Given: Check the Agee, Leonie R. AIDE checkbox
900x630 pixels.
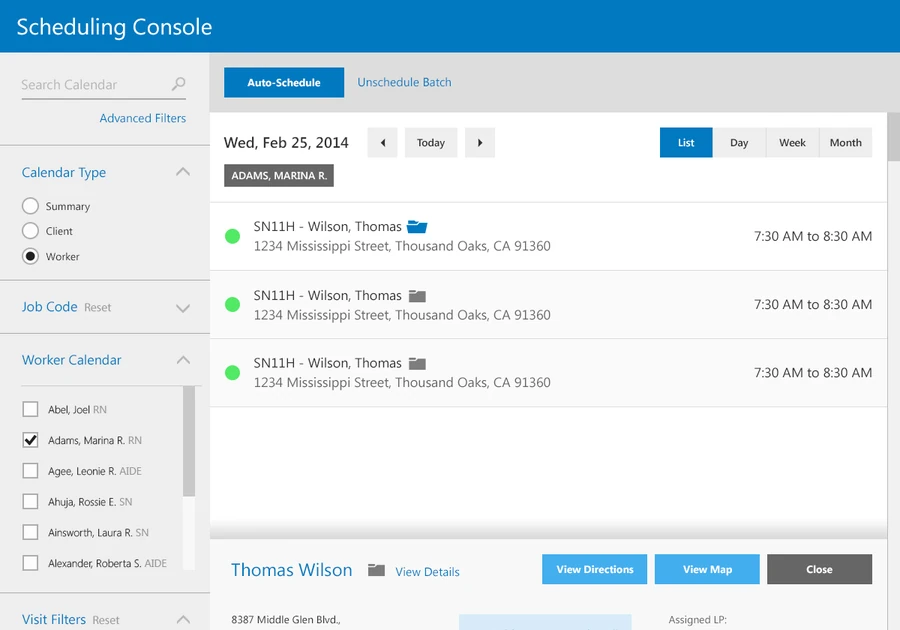Looking at the screenshot, I should [30, 471].
